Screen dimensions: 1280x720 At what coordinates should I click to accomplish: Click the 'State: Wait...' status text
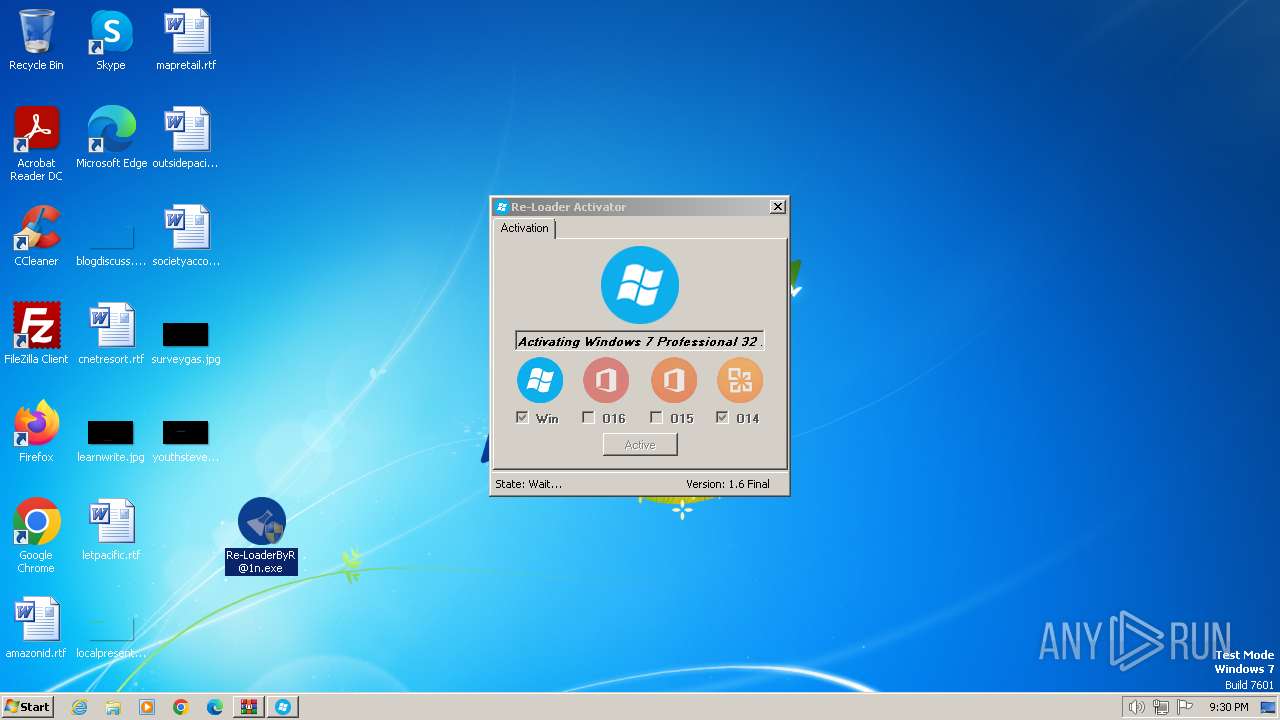(528, 484)
